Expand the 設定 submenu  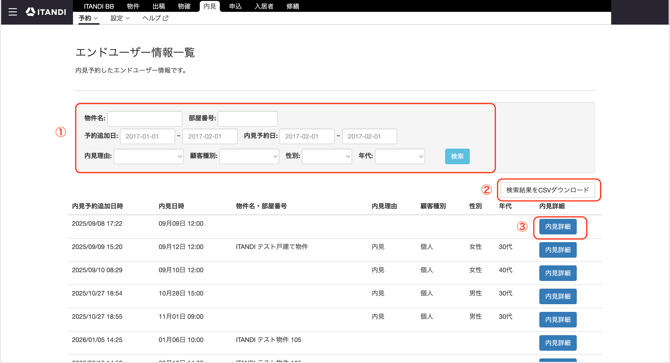(120, 18)
